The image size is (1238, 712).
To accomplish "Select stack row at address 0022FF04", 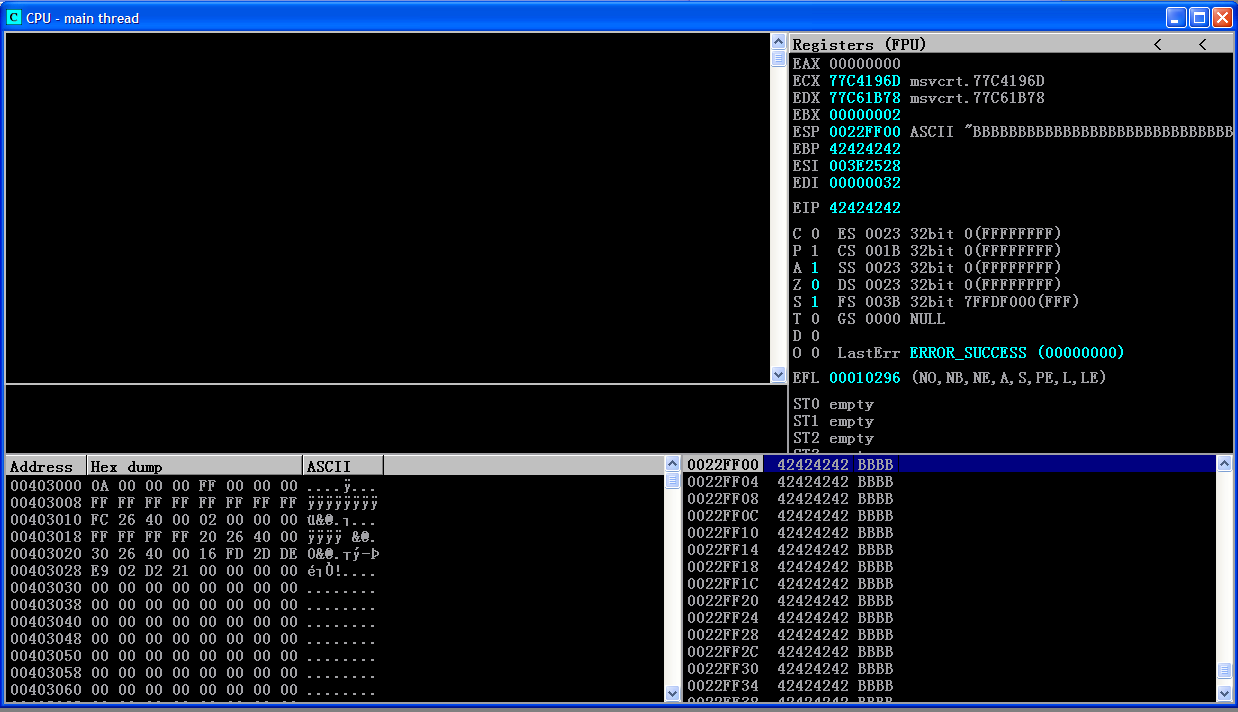I will [790, 482].
